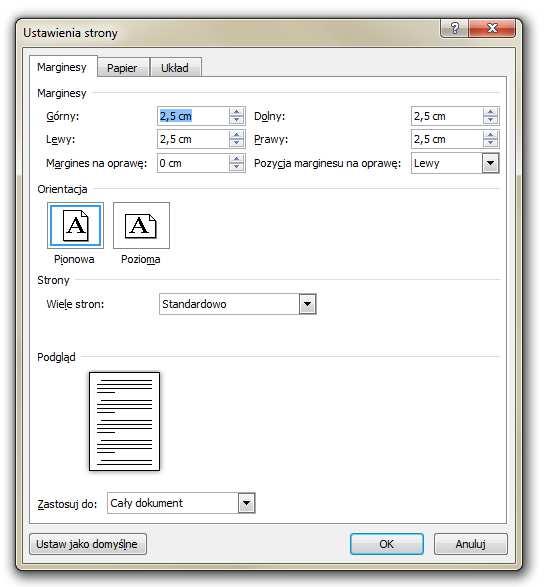Click the Prawy margin input field
The height and width of the screenshot is (587, 555).
(447, 139)
